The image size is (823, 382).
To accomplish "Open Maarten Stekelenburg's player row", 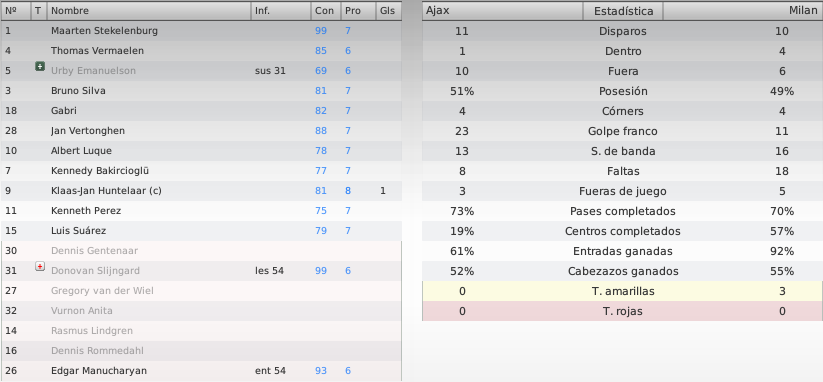I will pyautogui.click(x=202, y=31).
